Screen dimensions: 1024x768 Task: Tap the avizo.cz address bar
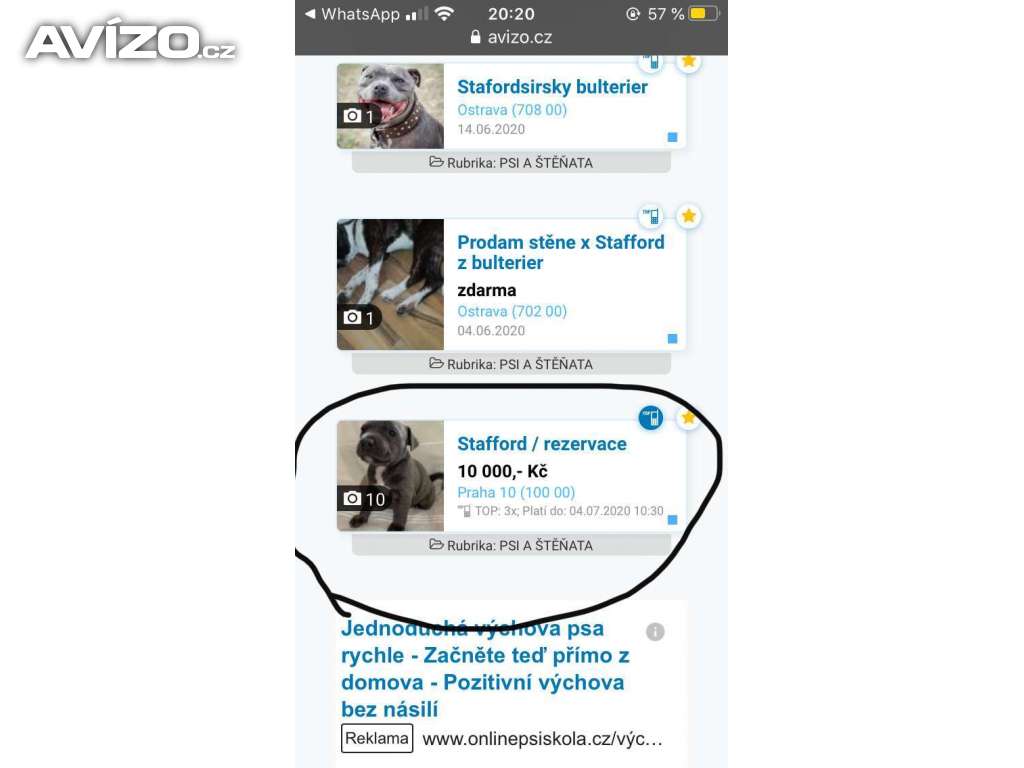(x=511, y=37)
